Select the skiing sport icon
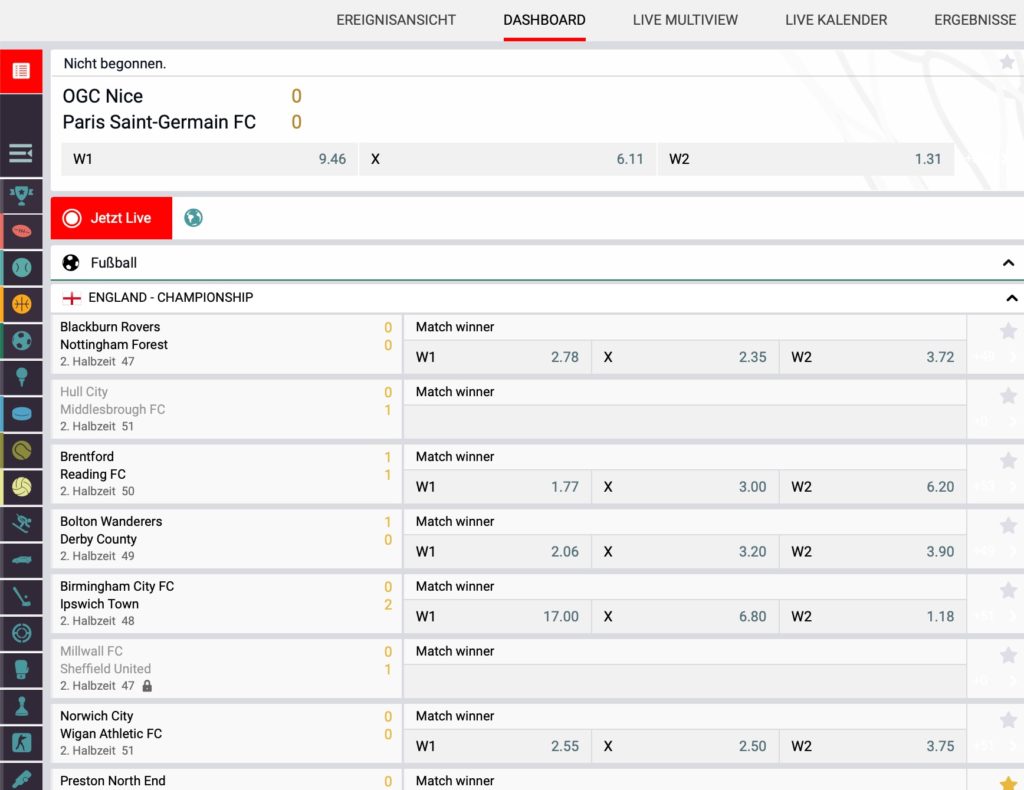The width and height of the screenshot is (1024, 790). click(21, 524)
